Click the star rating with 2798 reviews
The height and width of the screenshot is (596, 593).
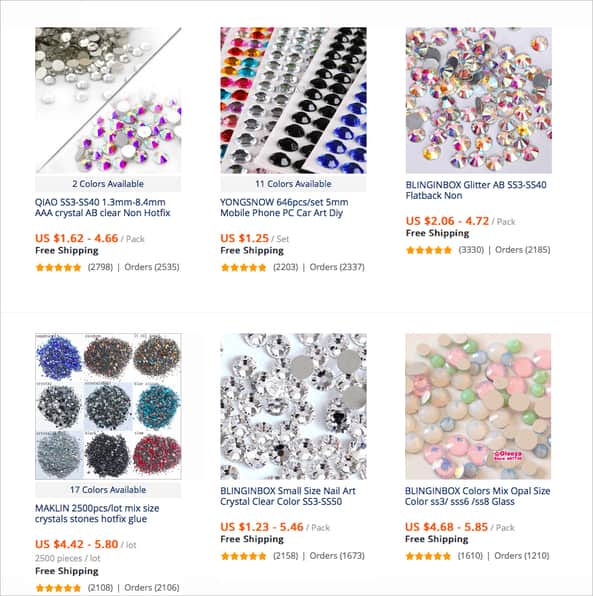pos(58,268)
